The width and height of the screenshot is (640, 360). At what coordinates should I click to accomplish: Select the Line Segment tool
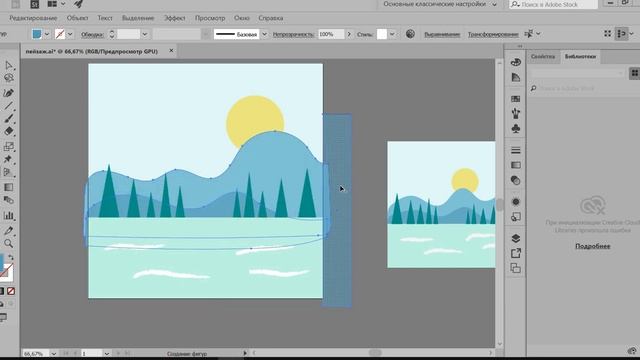pos(9,106)
